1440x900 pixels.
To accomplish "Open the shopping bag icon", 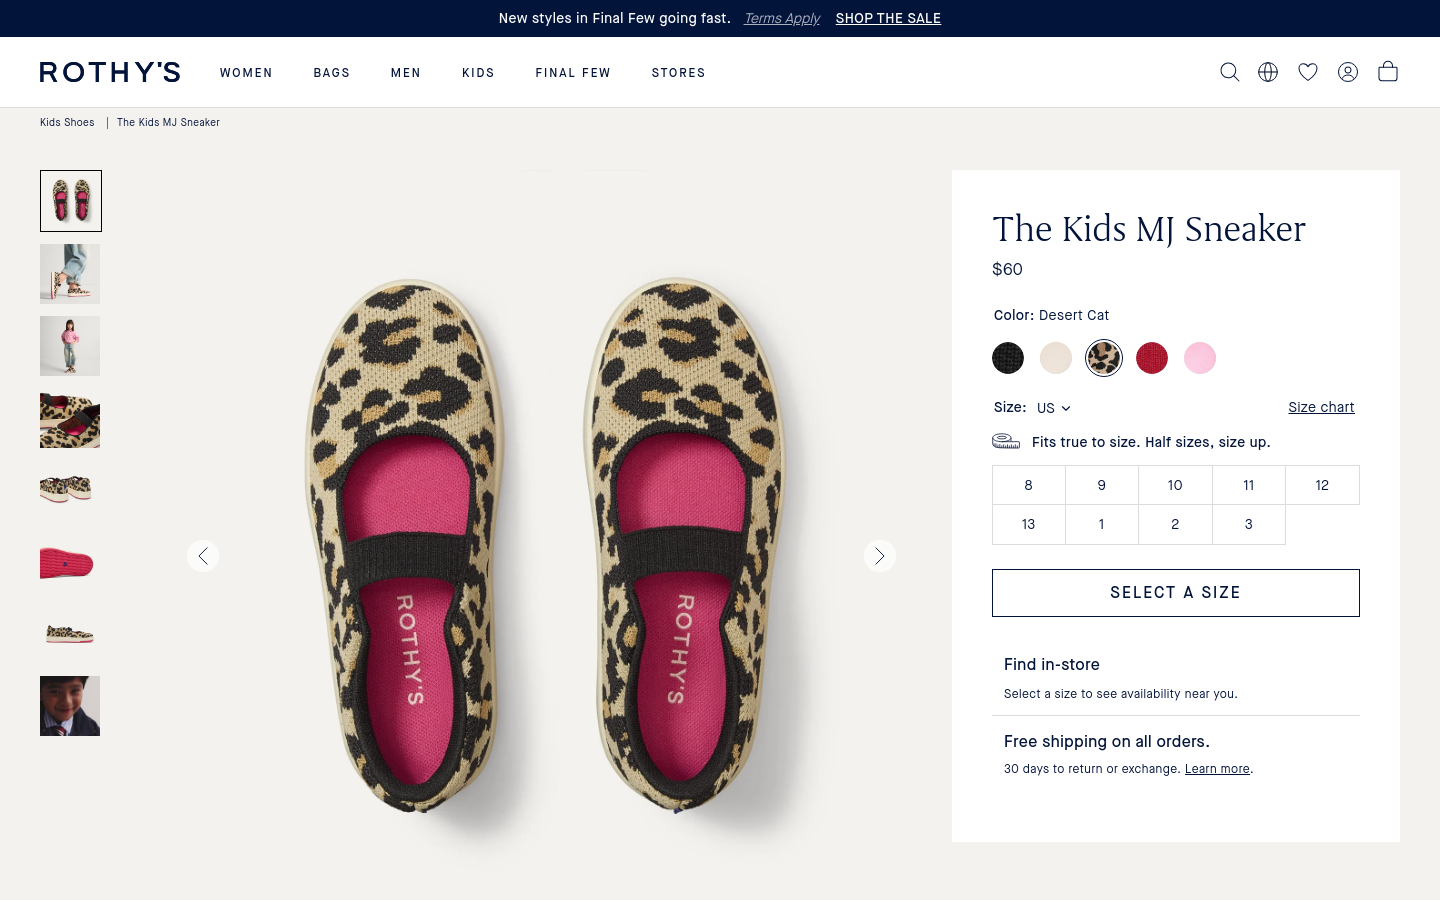I will tap(1388, 71).
